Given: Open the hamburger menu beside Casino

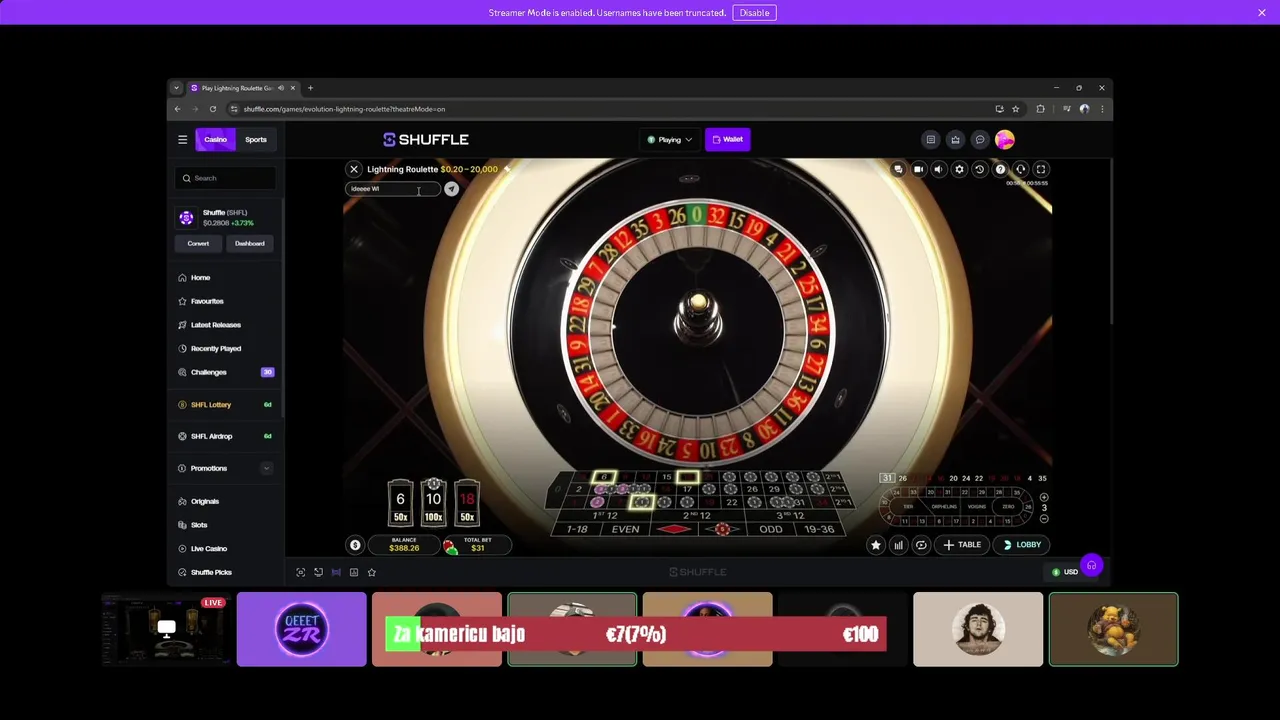Looking at the screenshot, I should 182,139.
